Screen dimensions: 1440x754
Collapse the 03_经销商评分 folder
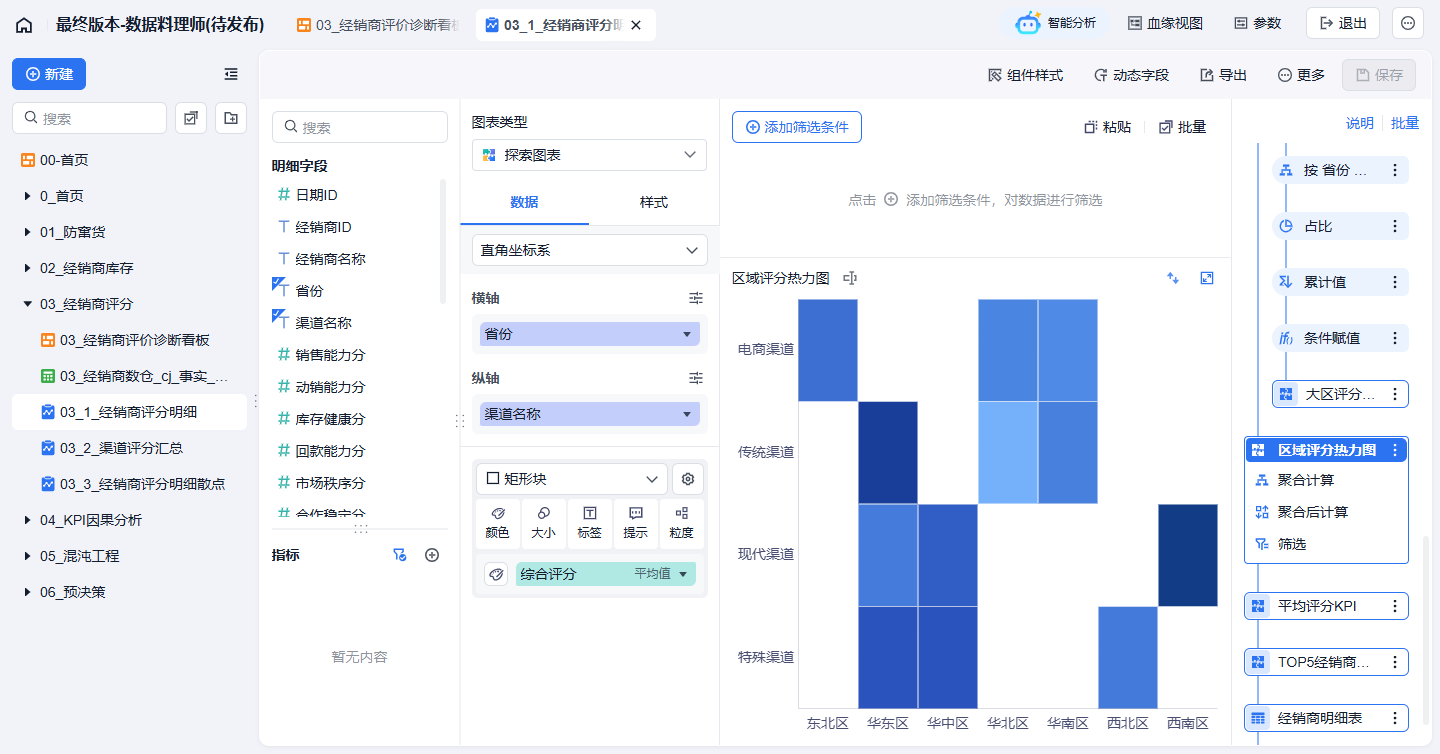coord(27,304)
